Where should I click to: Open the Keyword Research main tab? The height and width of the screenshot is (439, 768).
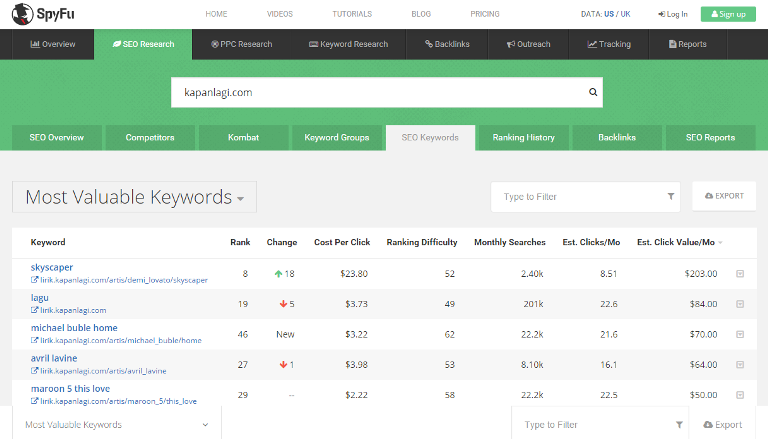(348, 44)
